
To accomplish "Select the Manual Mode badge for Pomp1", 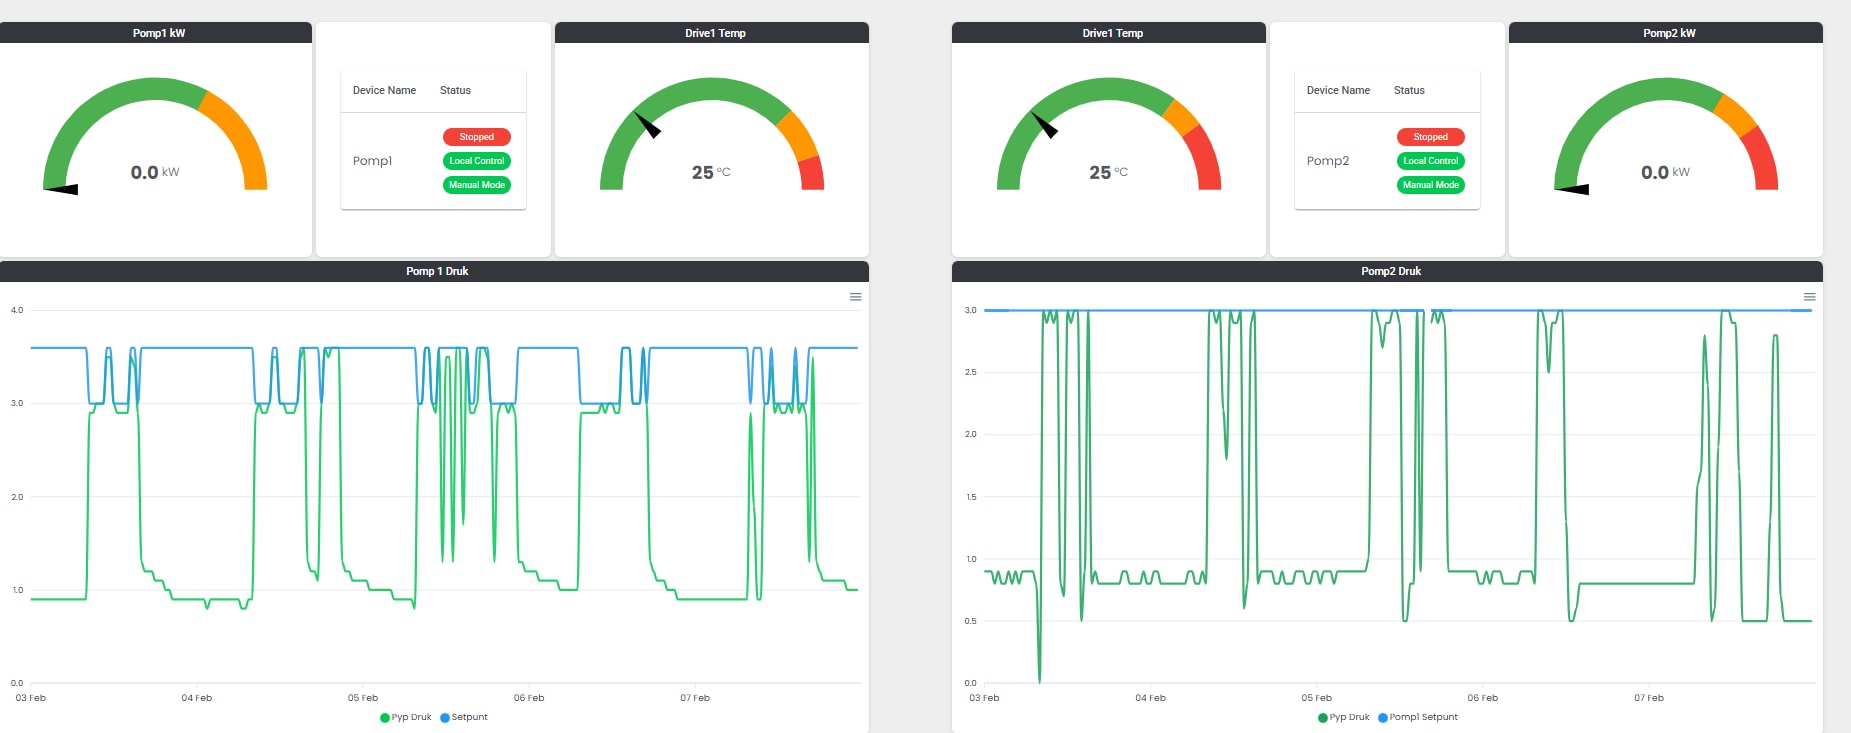I will (x=476, y=185).
